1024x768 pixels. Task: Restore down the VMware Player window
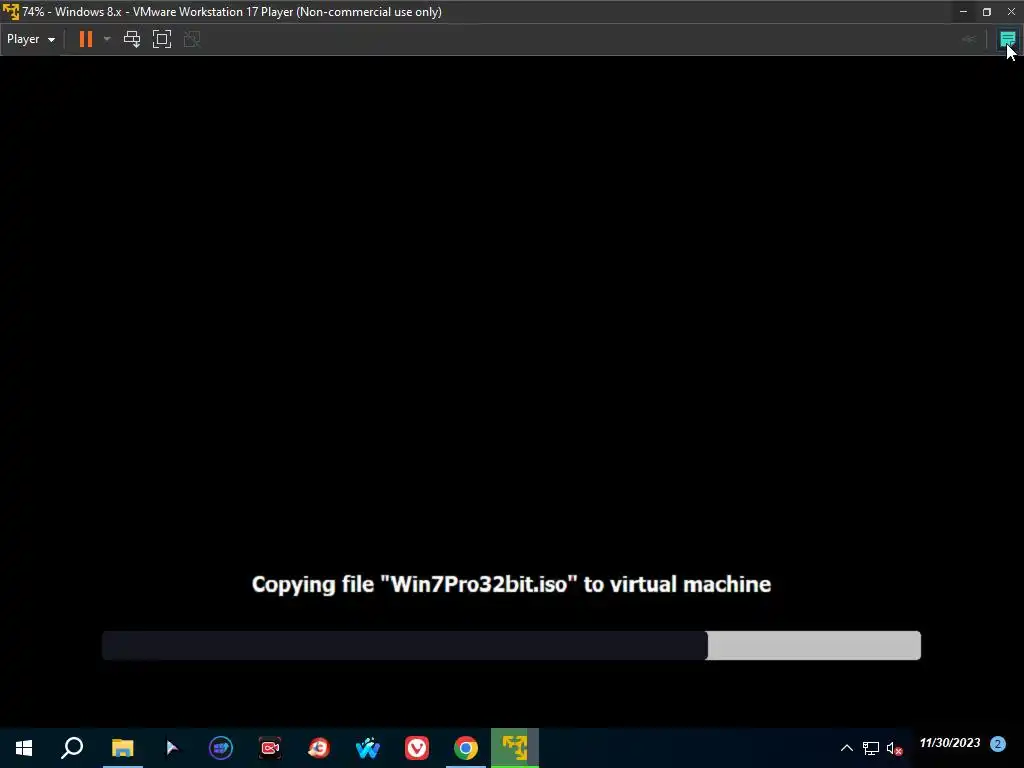coord(987,12)
